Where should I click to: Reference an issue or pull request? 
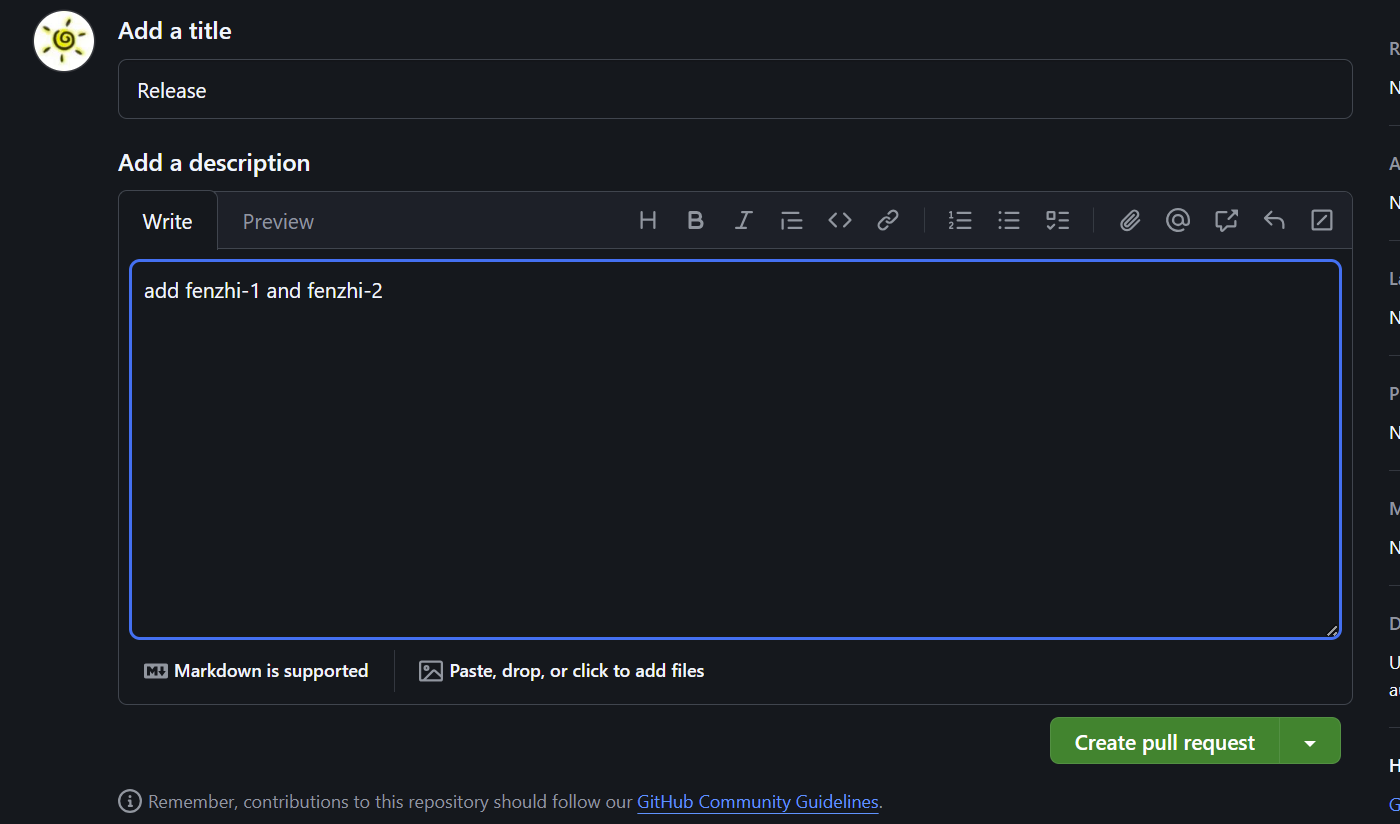1226,220
